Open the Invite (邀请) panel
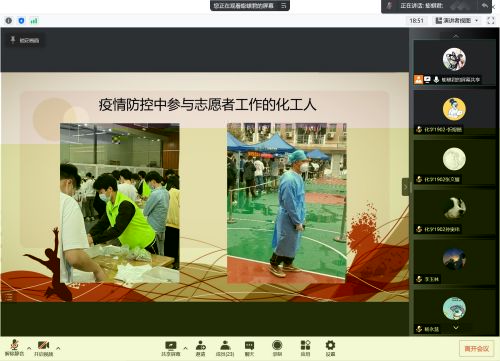 [200, 348]
